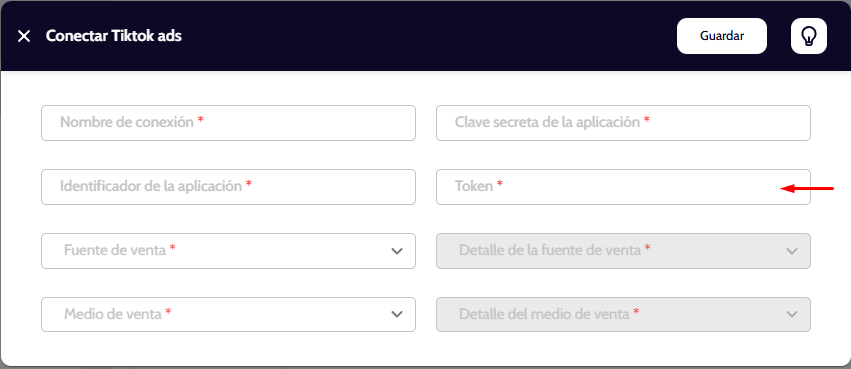Click the Conectar Tiktok ads title text
Screen dimensions: 851x369
click(113, 36)
